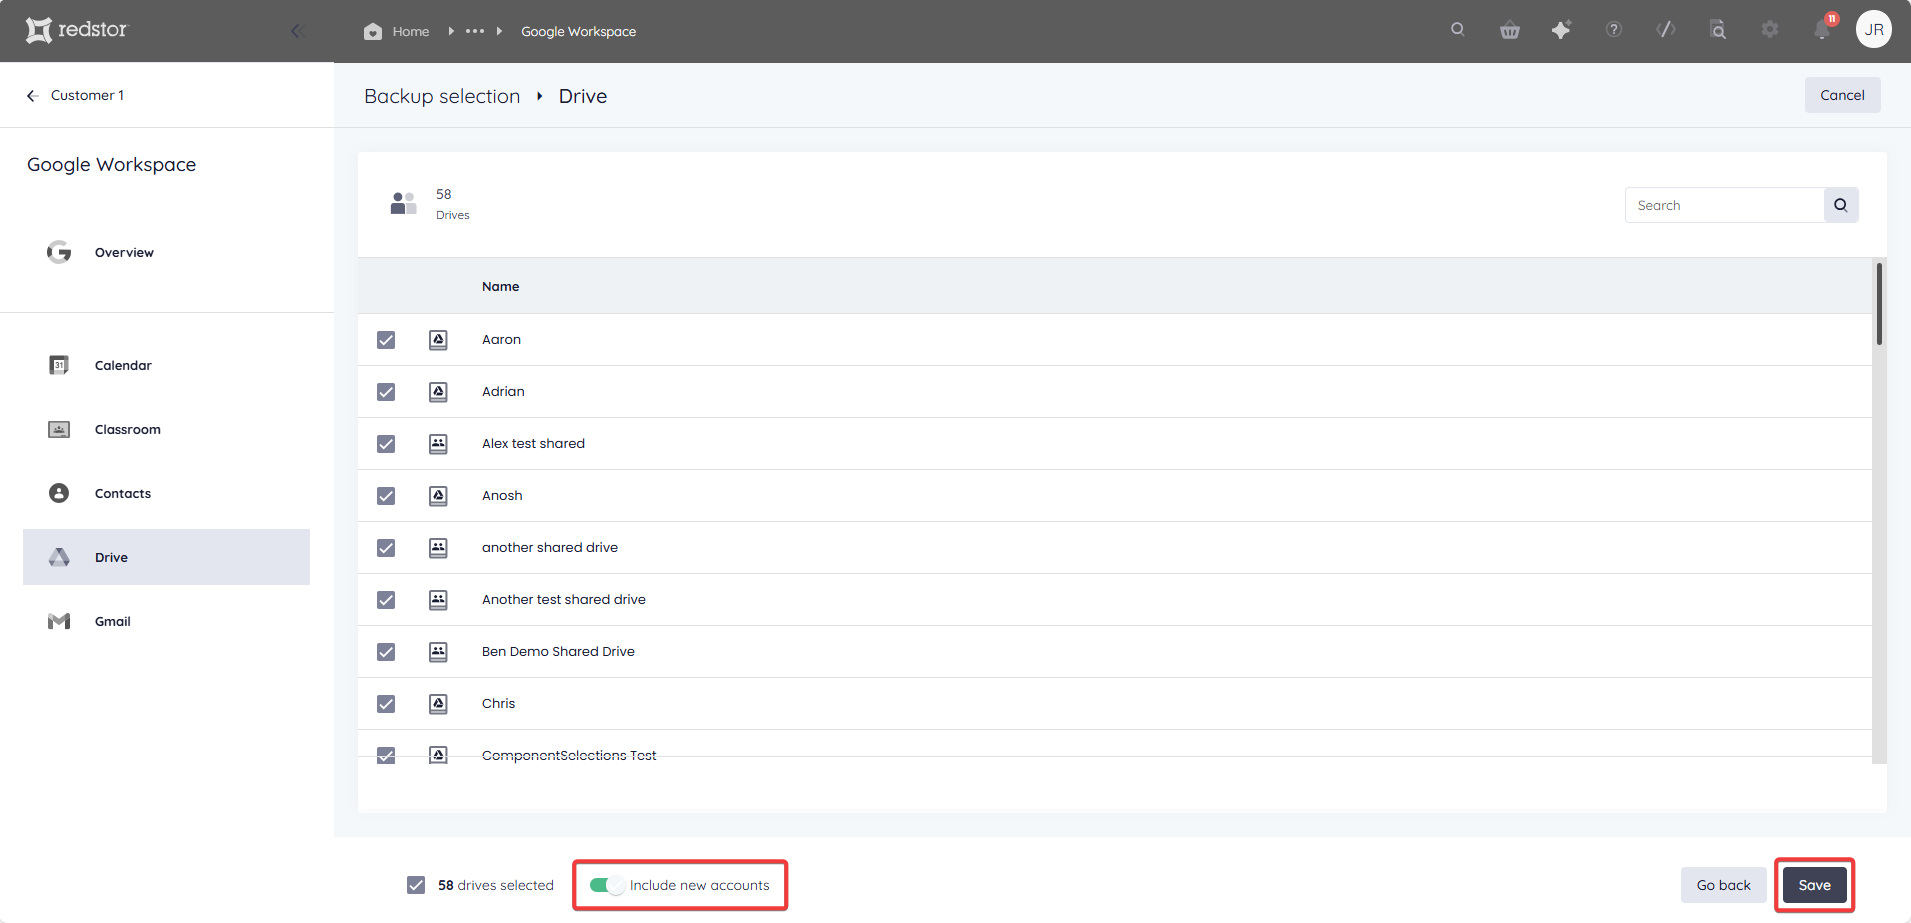Select Drive in the sidebar

[x=166, y=557]
